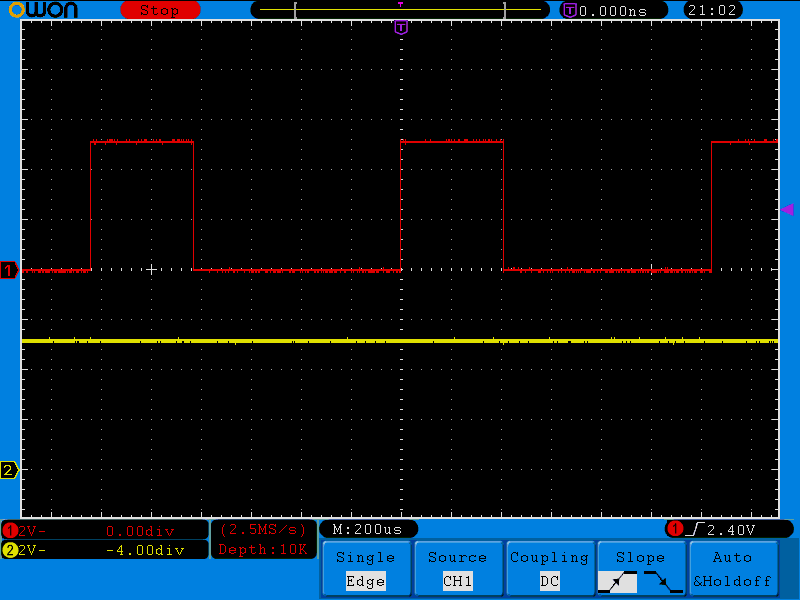
Task: Click the rising-edge trigger symbol beside 2.40V
Action: click(695, 530)
